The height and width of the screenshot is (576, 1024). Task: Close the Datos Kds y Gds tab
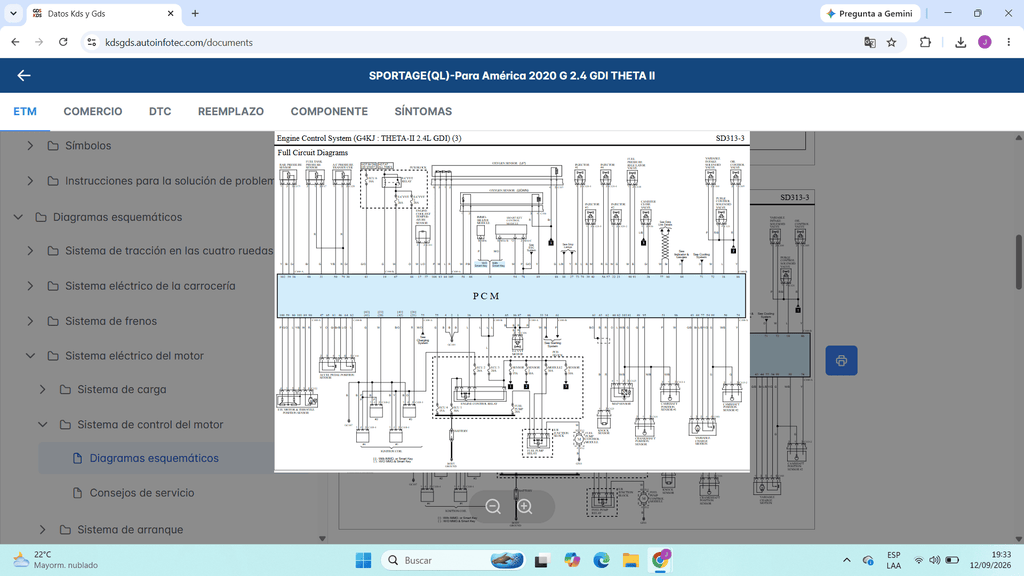pos(170,13)
